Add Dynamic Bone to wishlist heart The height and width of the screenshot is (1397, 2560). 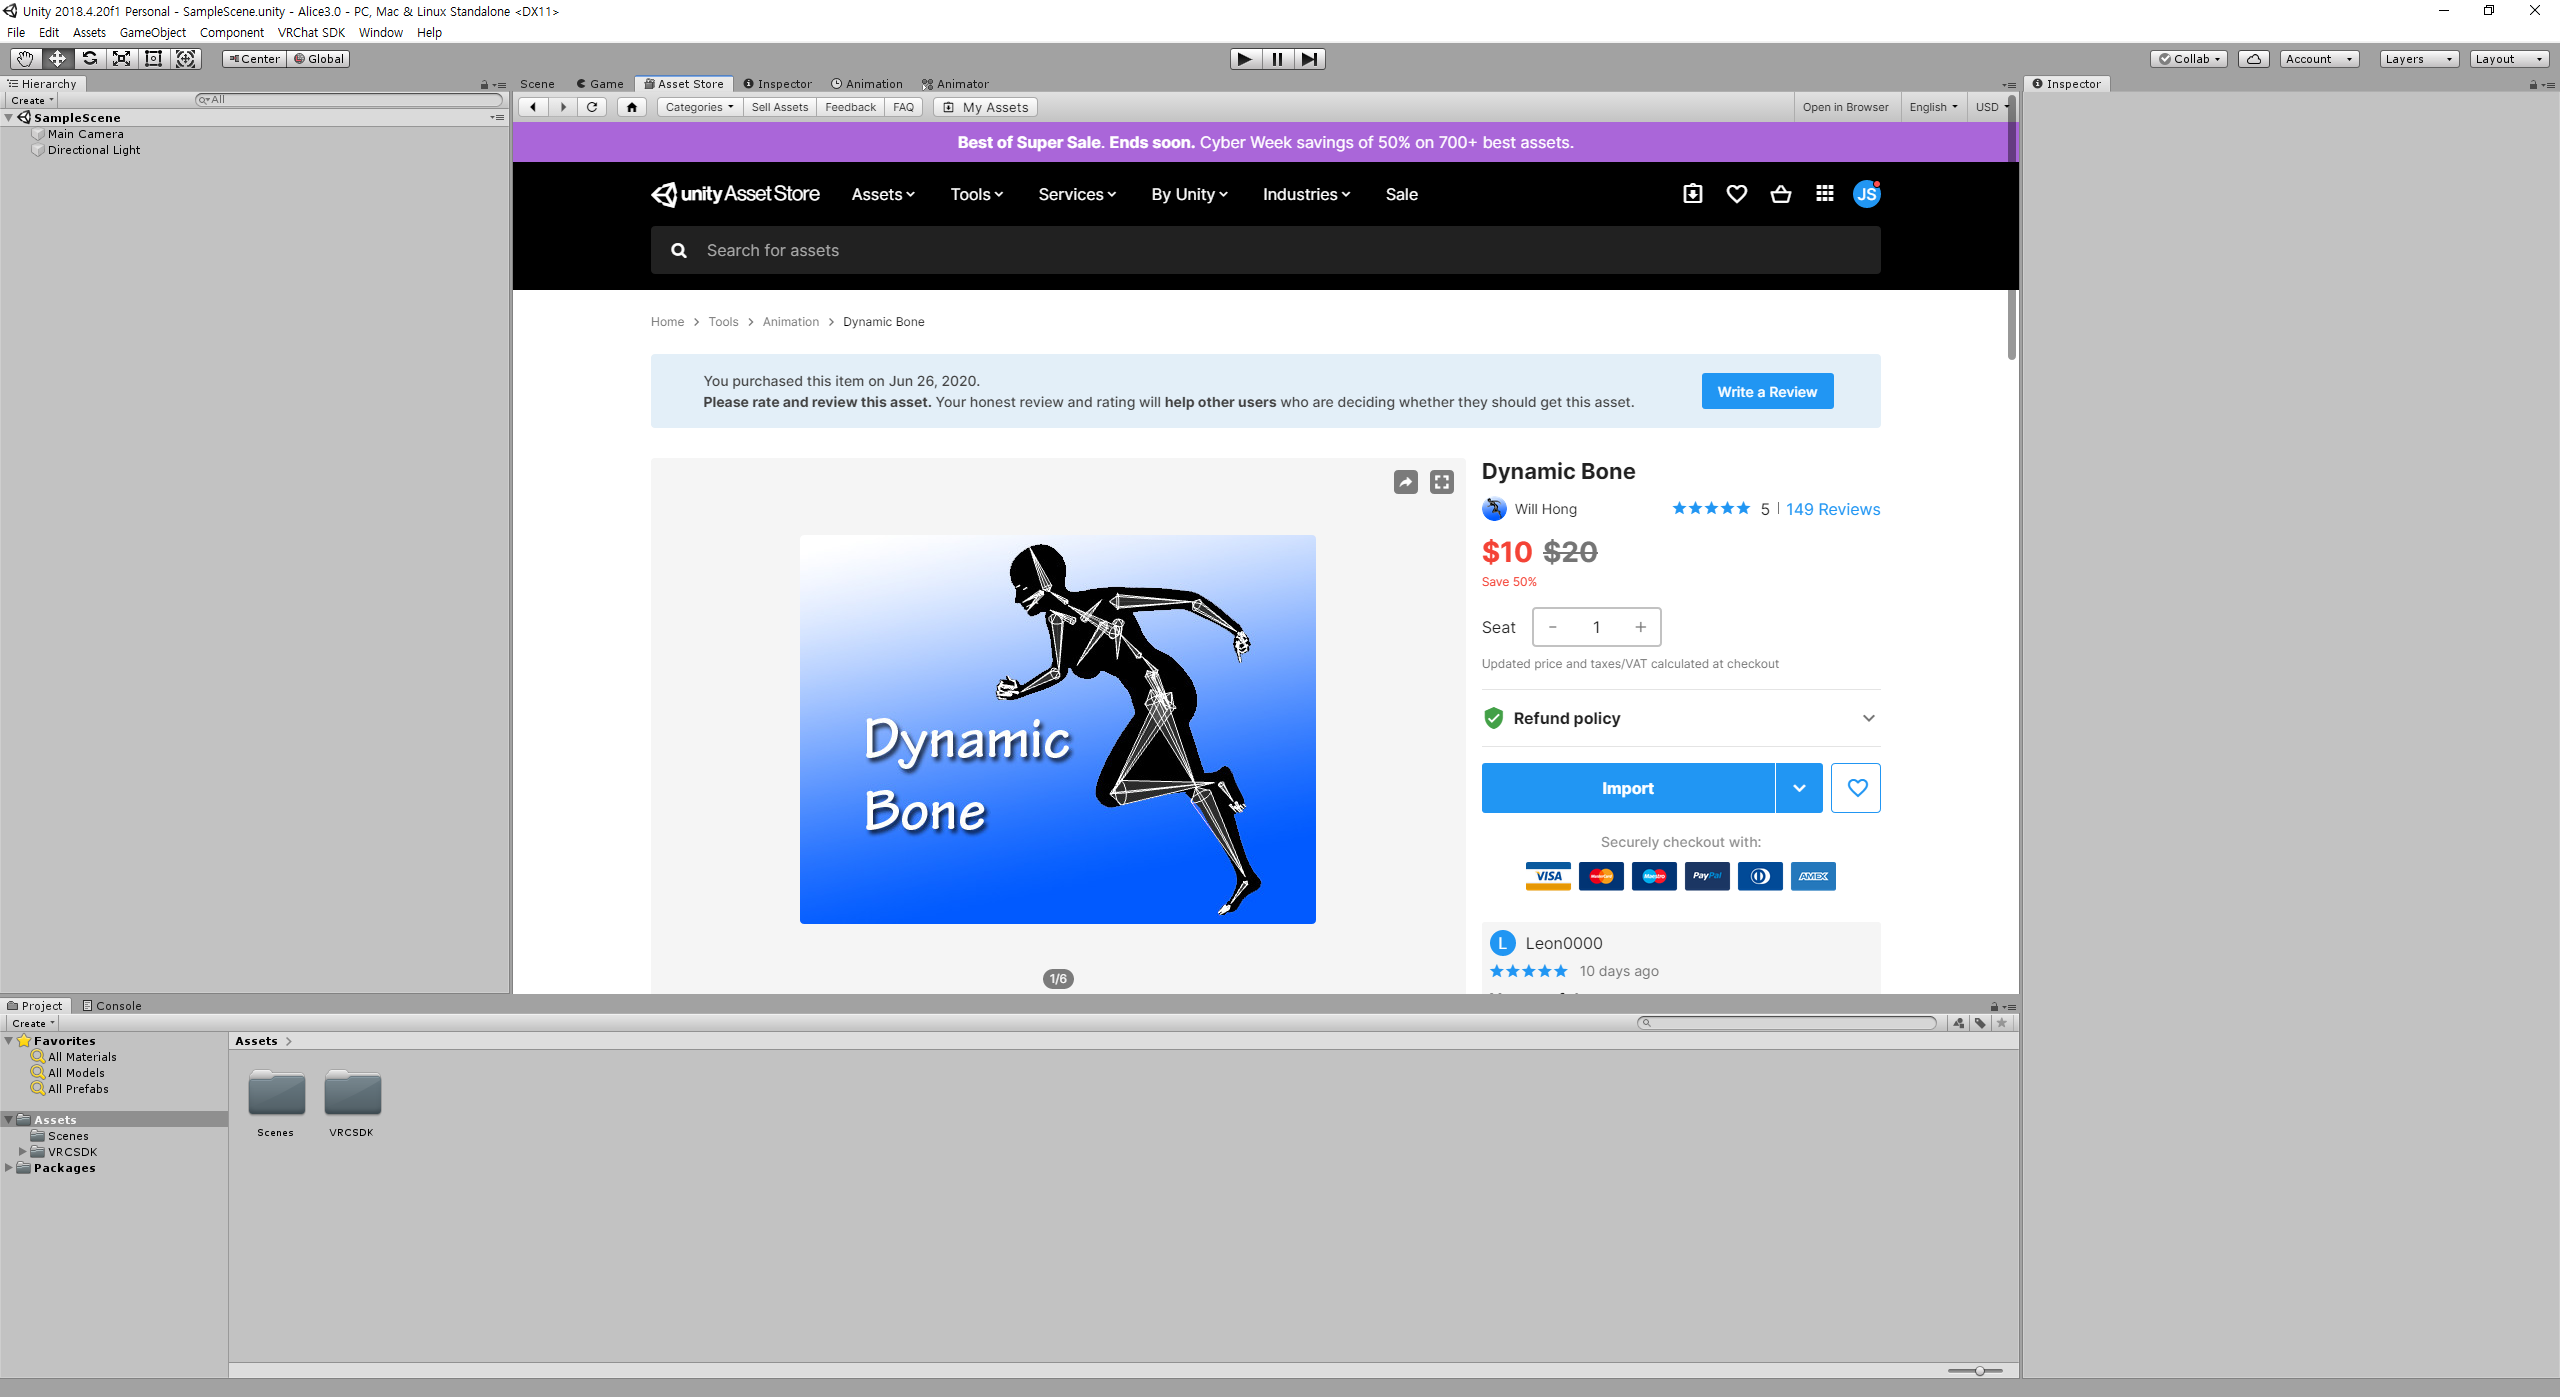(1856, 788)
